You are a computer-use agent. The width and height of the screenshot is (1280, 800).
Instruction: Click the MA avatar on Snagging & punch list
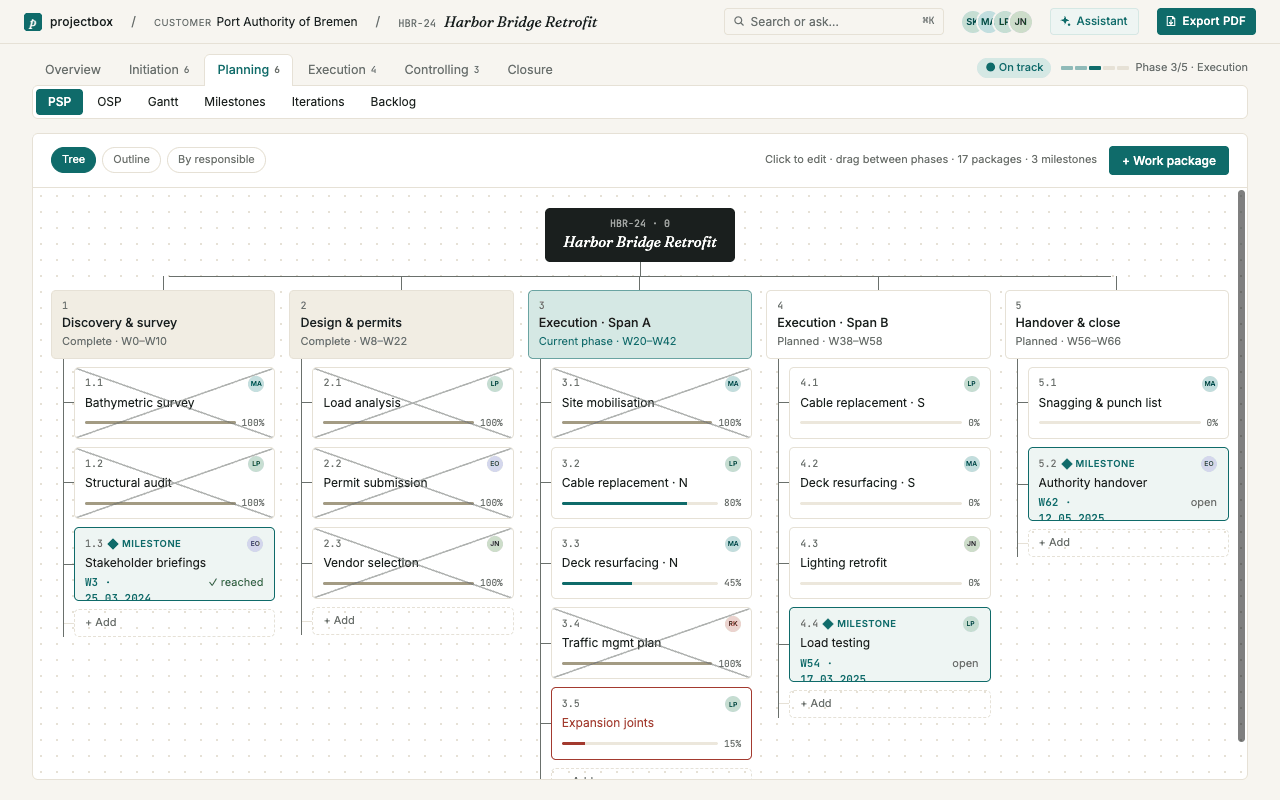[1210, 384]
